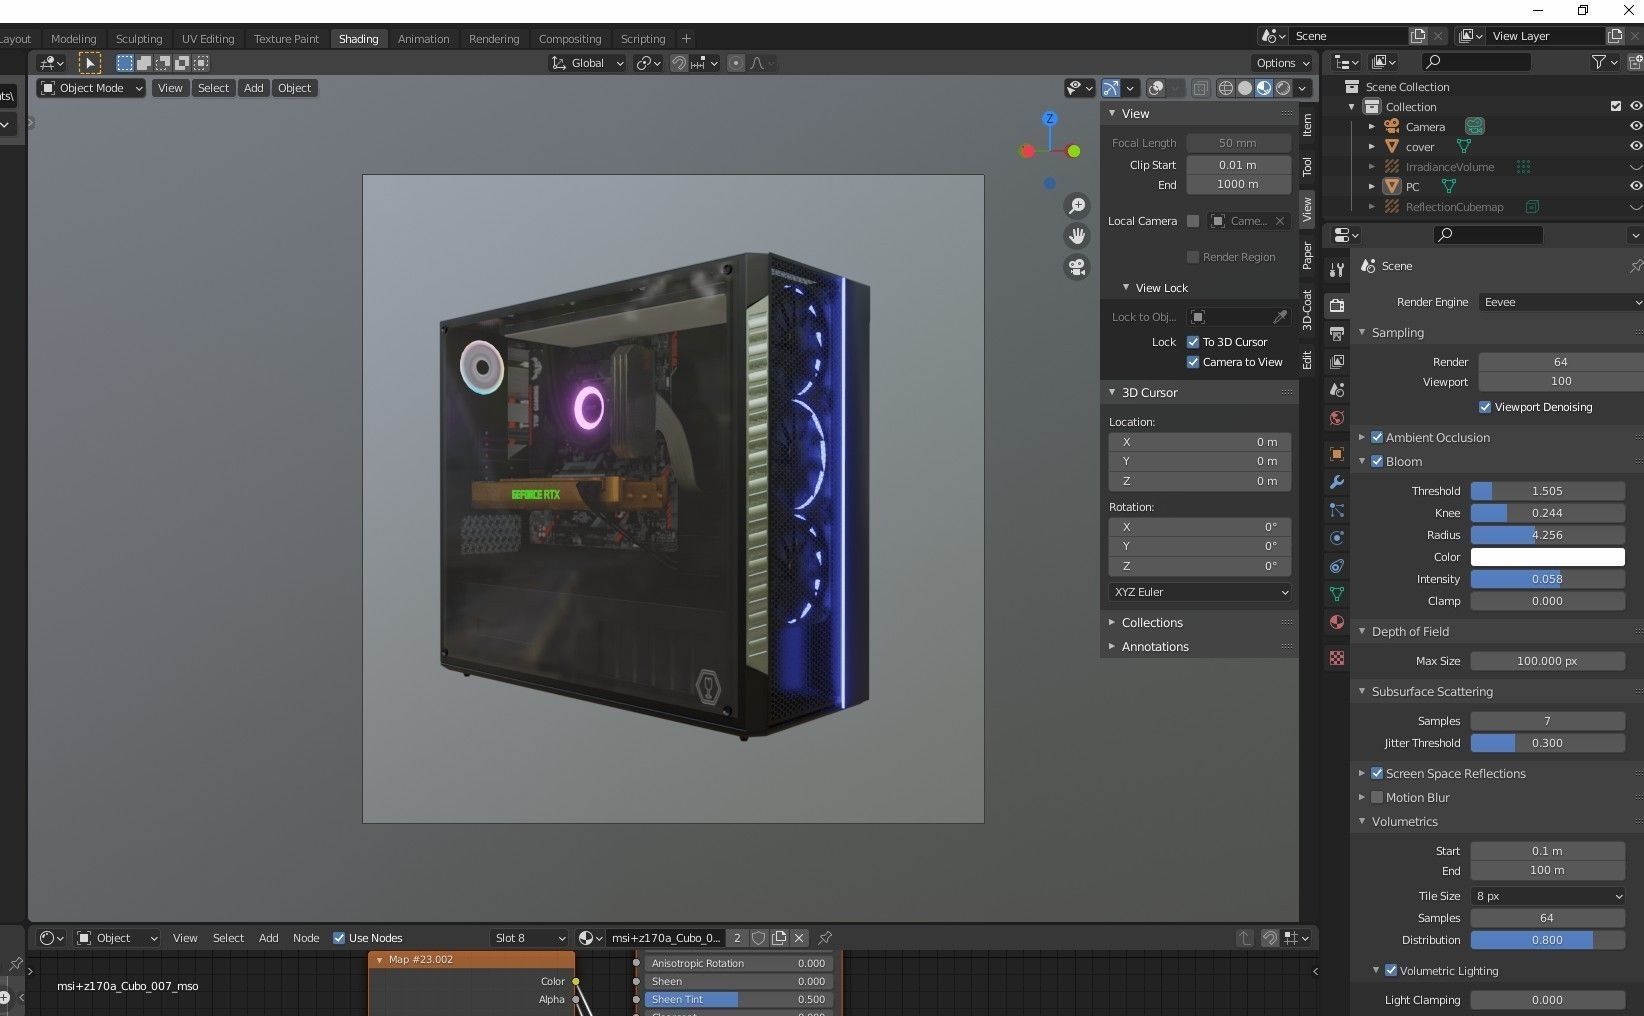Click the Volumetrics Distribution slider

(1547, 940)
